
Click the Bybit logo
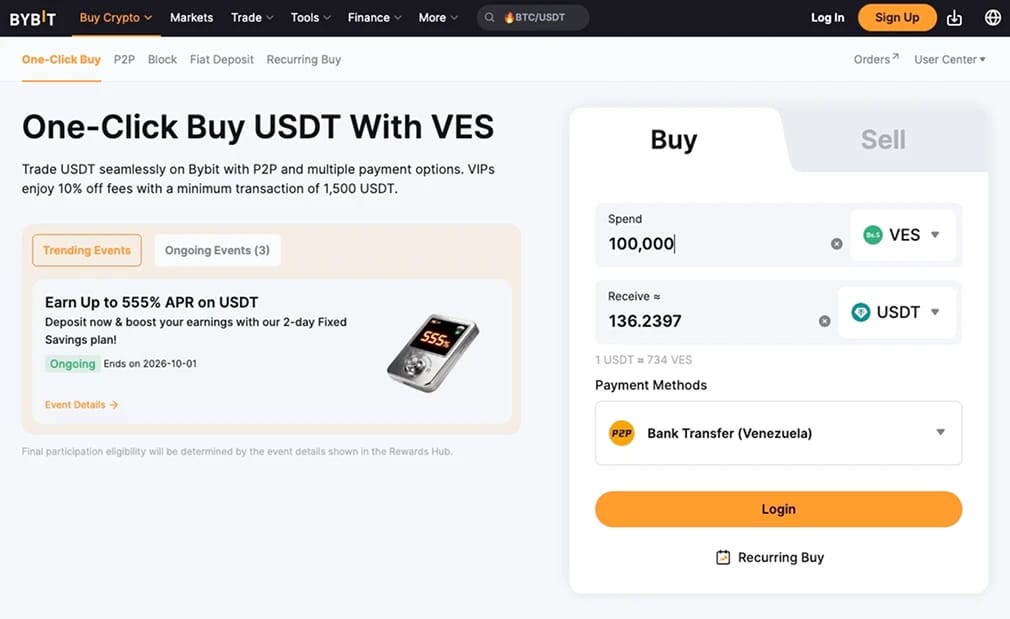click(x=33, y=18)
